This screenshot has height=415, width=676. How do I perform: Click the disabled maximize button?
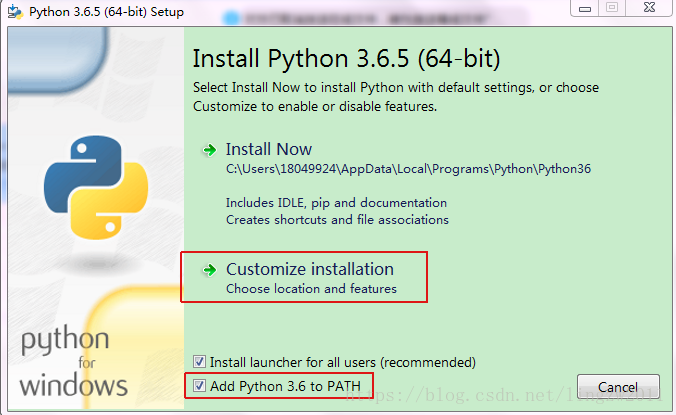[x=612, y=8]
